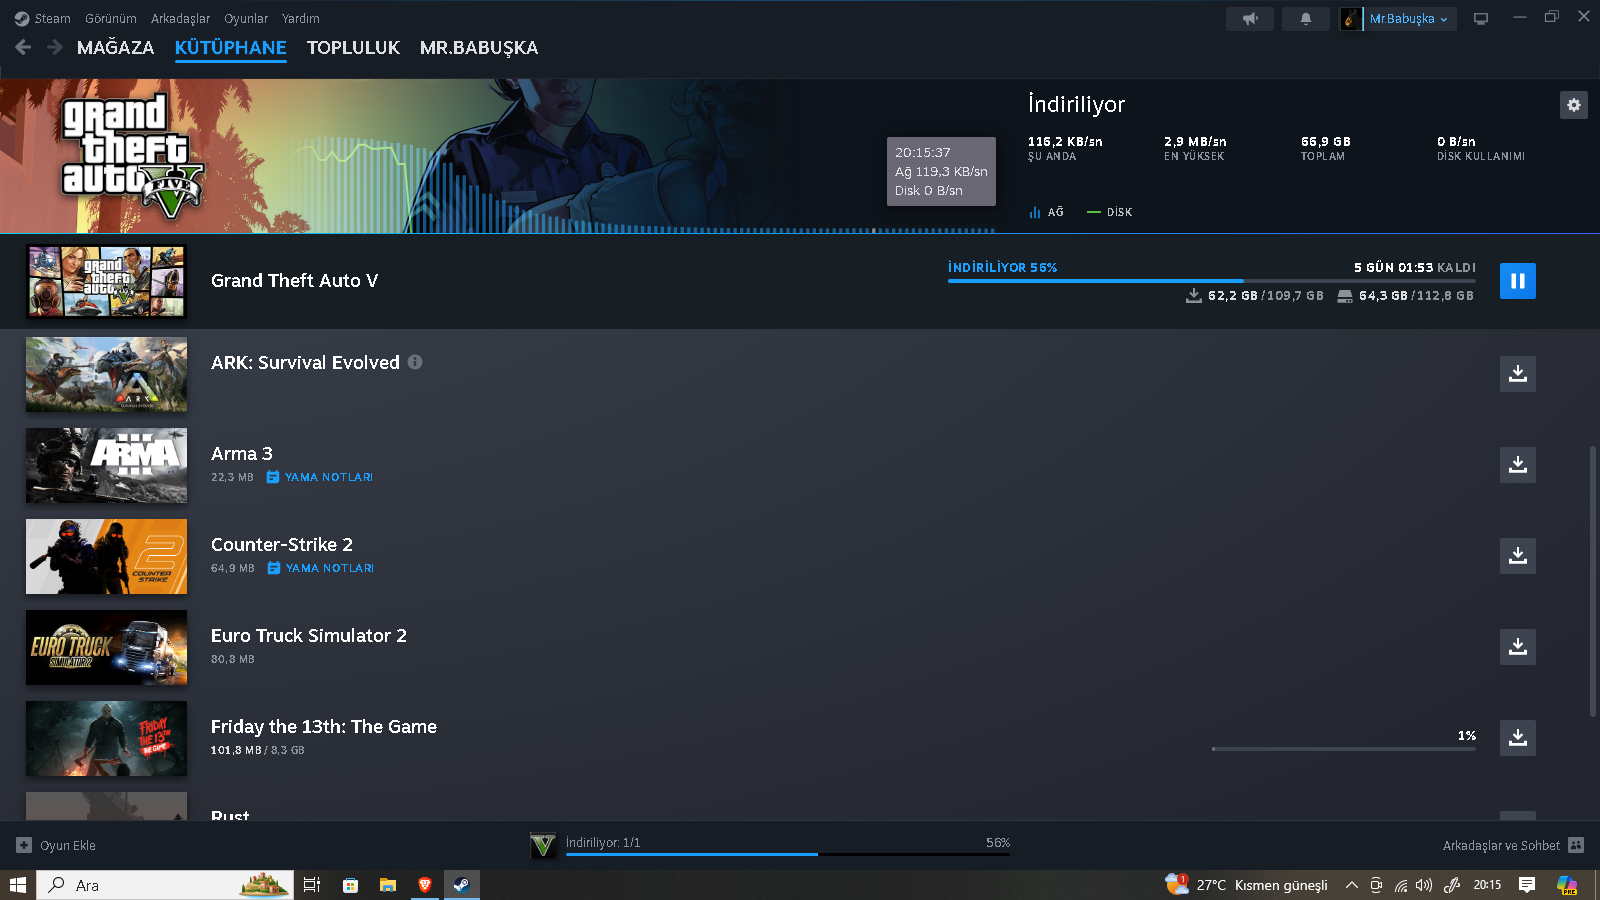Expand the hidden system tray icons
The image size is (1600, 900).
tap(1352, 885)
